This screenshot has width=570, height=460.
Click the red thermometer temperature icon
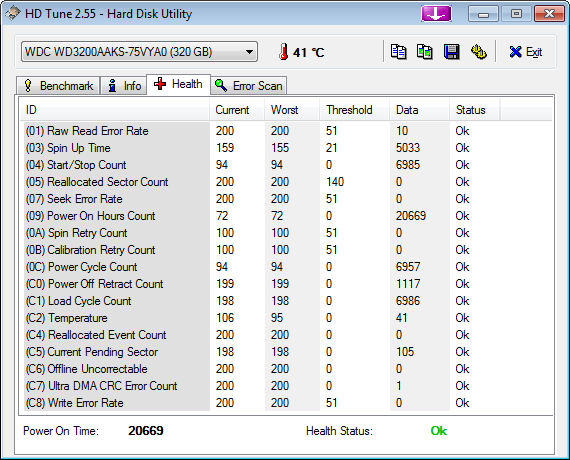(284, 52)
